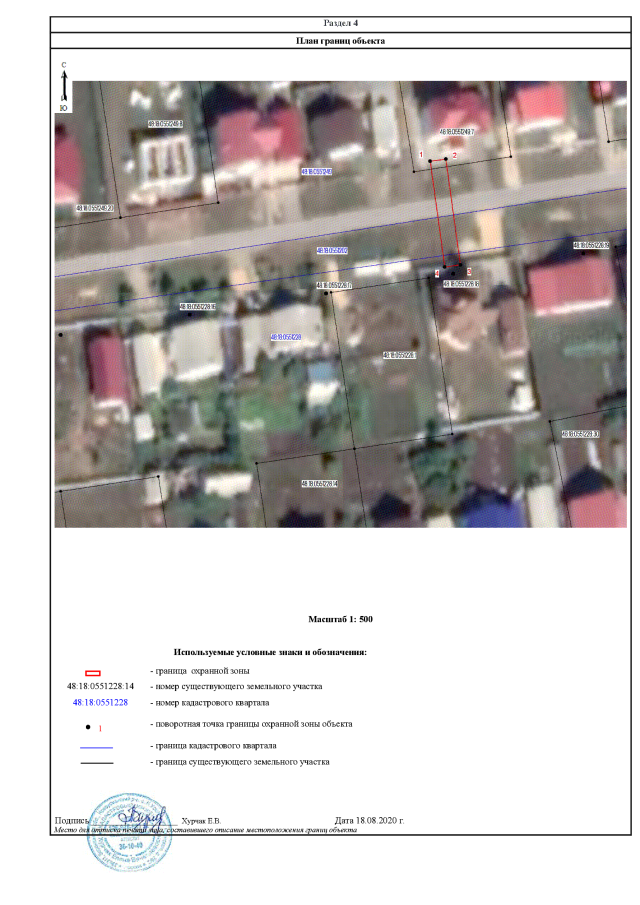Click turning point 1 on the map
Viewport: 640px width, 905px height.
[431, 160]
